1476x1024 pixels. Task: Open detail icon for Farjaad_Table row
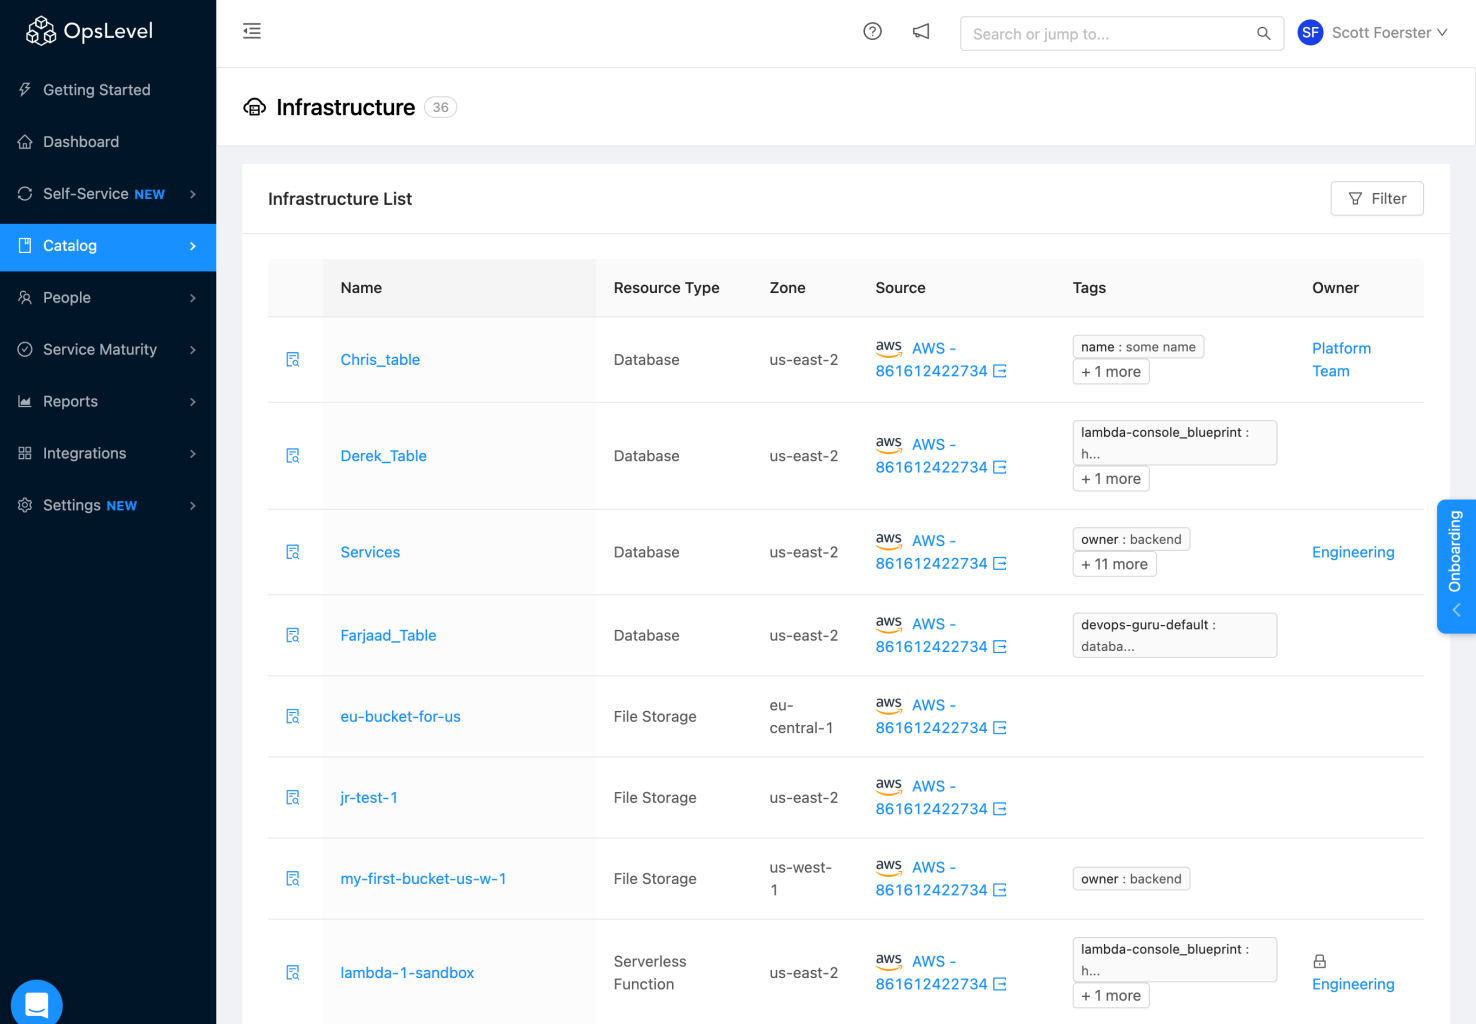[x=293, y=635]
